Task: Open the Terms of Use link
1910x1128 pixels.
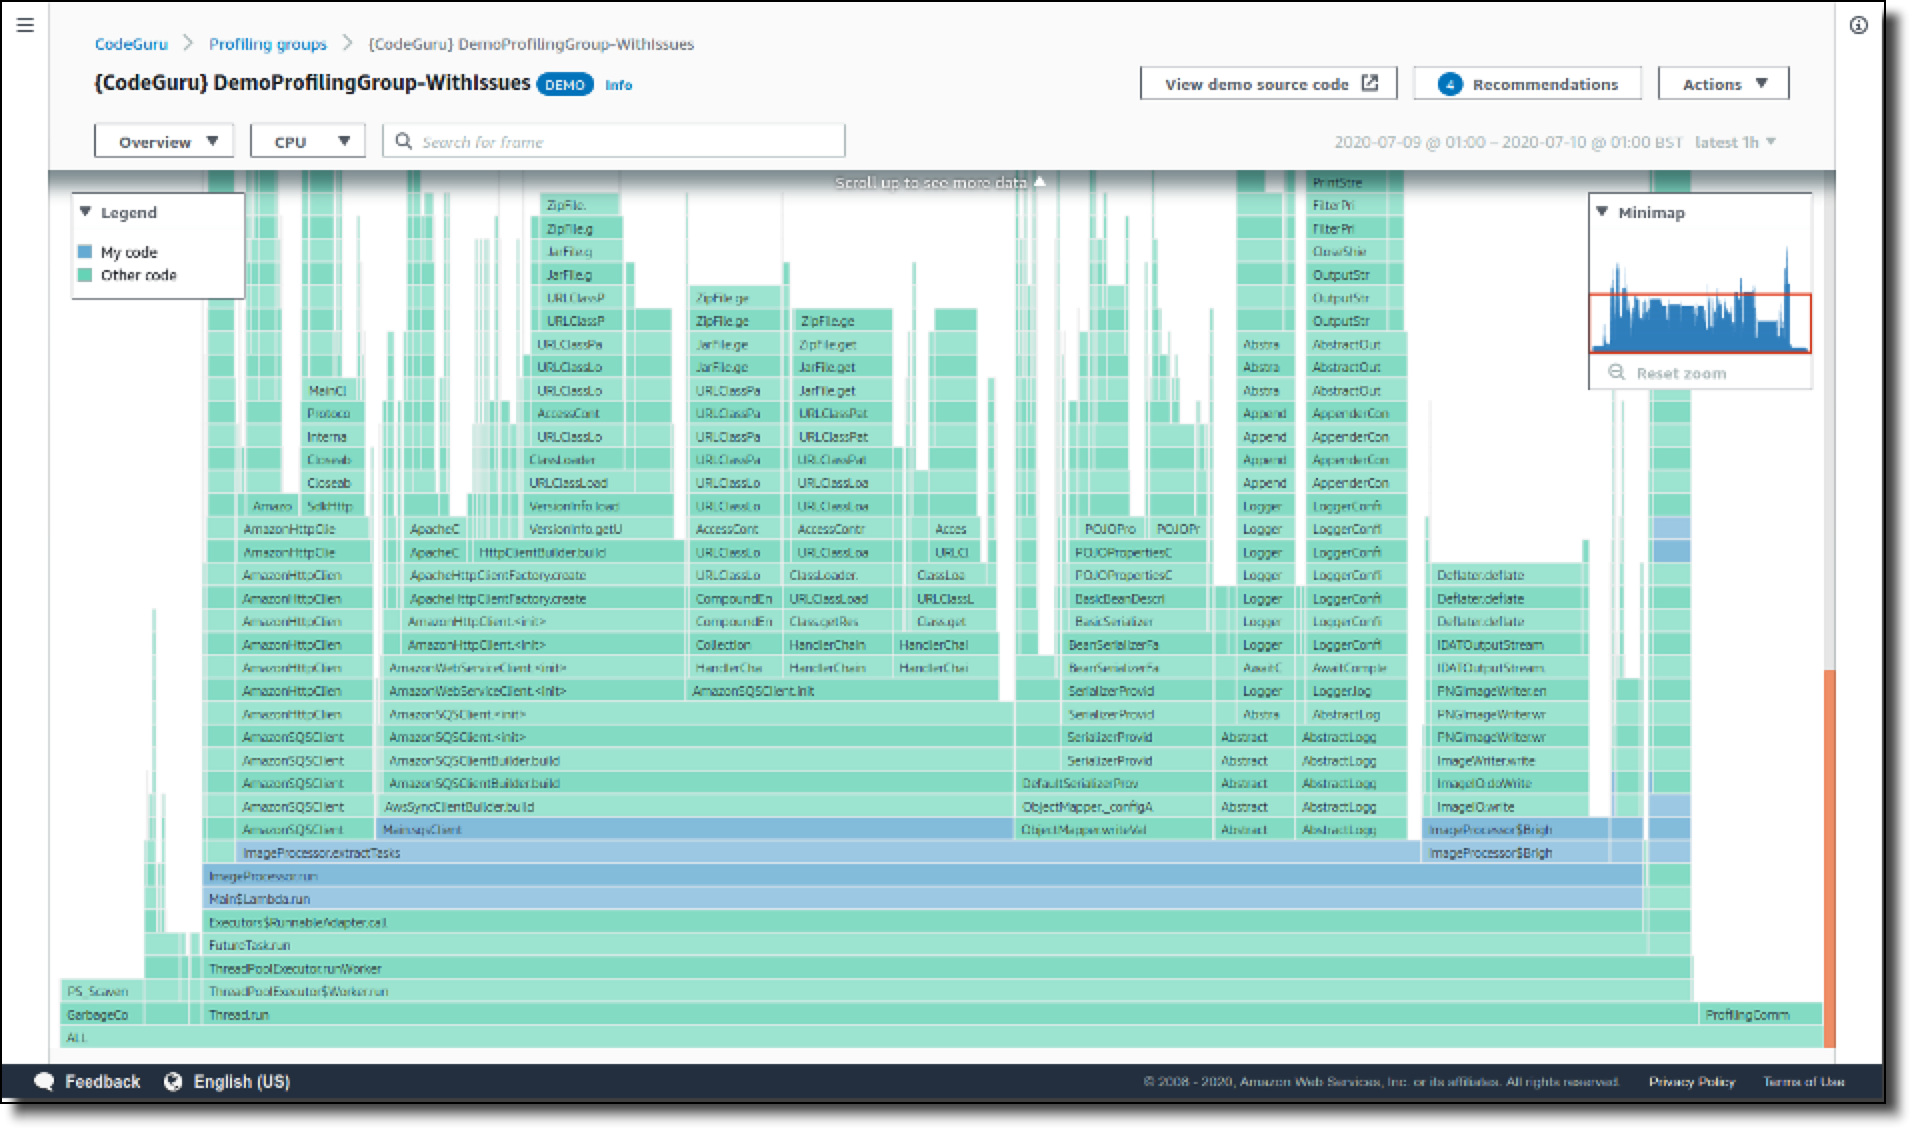Action: coord(1803,1082)
